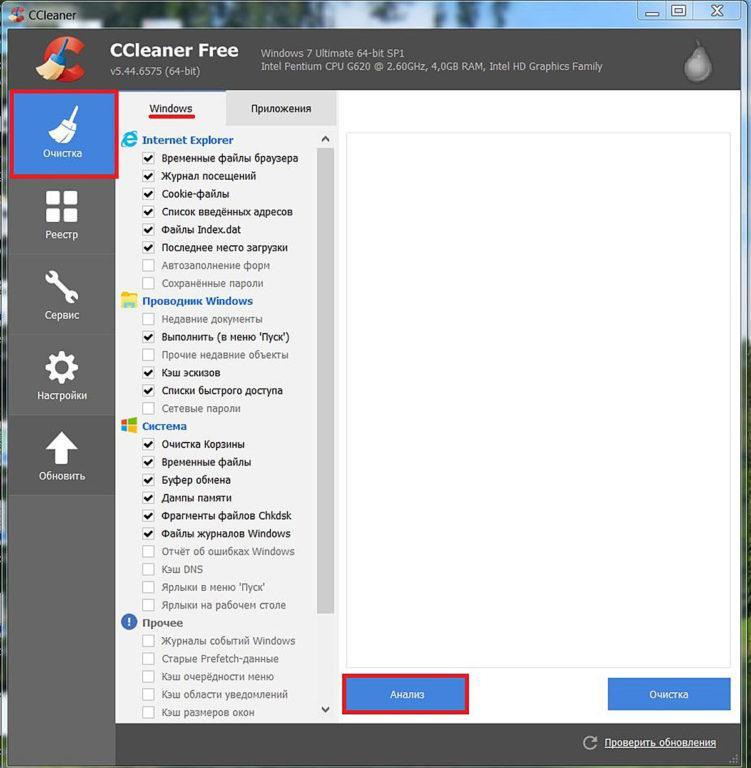Uncheck Кэш эскизов
Screen dimensions: 751x768
point(148,373)
